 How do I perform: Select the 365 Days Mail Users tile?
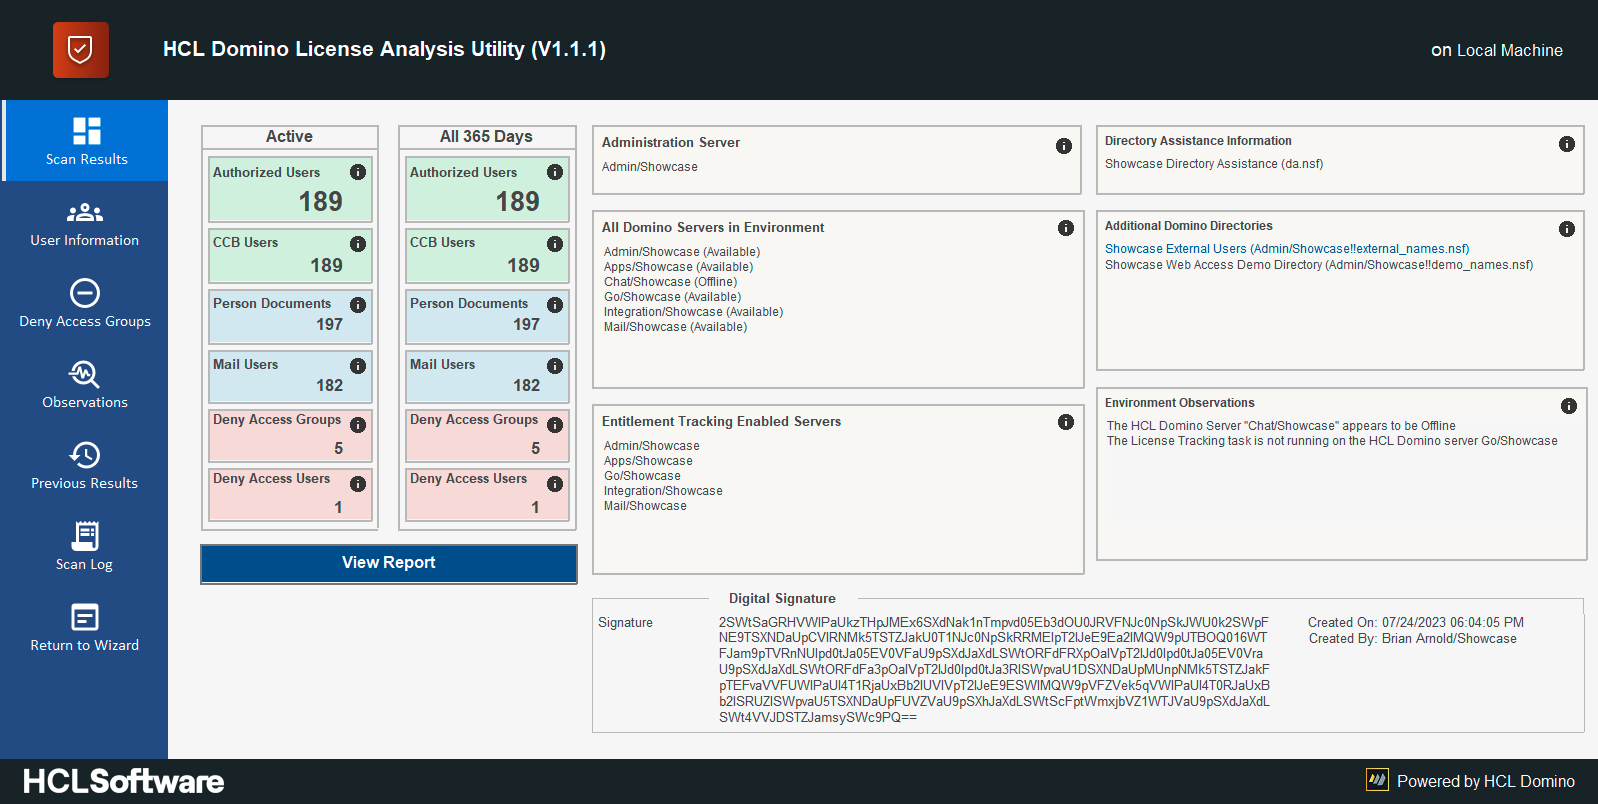(487, 376)
